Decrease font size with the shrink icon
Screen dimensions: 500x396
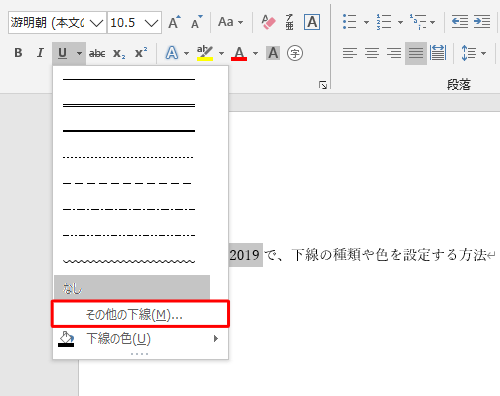tap(196, 22)
